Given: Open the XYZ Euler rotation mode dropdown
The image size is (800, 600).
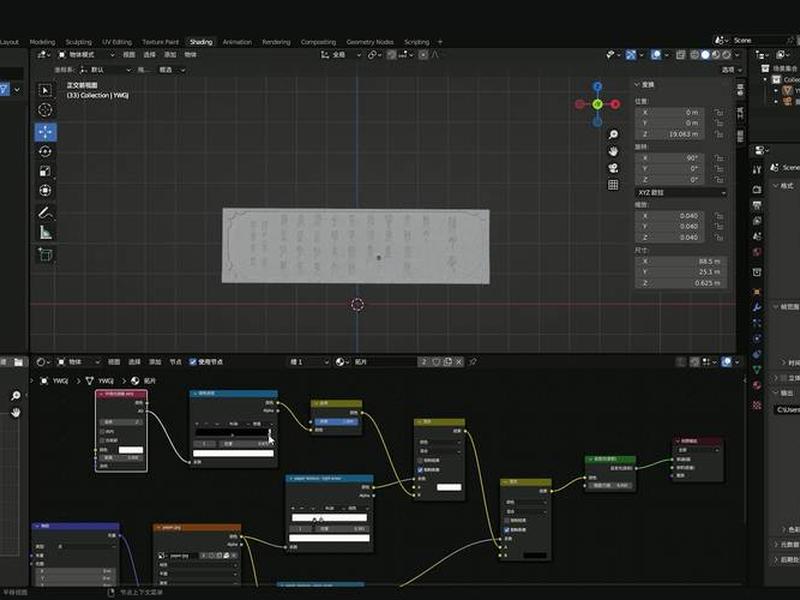Looking at the screenshot, I should [x=681, y=193].
